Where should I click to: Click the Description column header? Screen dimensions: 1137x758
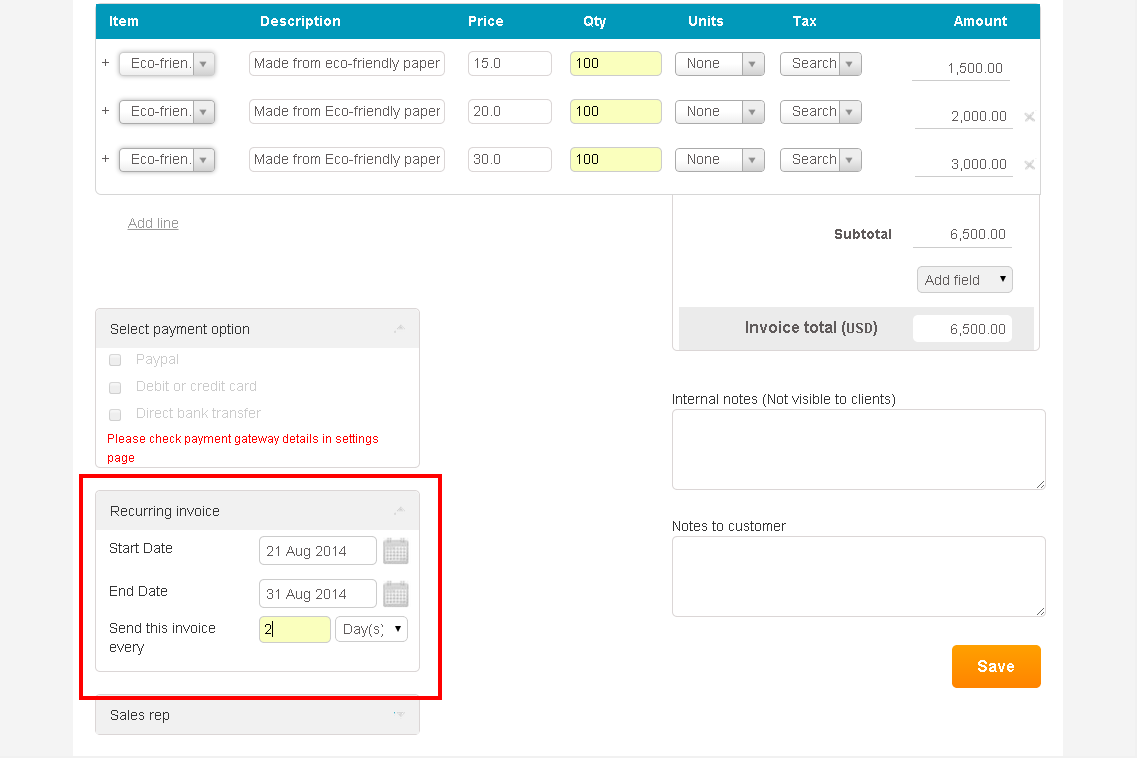(x=300, y=22)
